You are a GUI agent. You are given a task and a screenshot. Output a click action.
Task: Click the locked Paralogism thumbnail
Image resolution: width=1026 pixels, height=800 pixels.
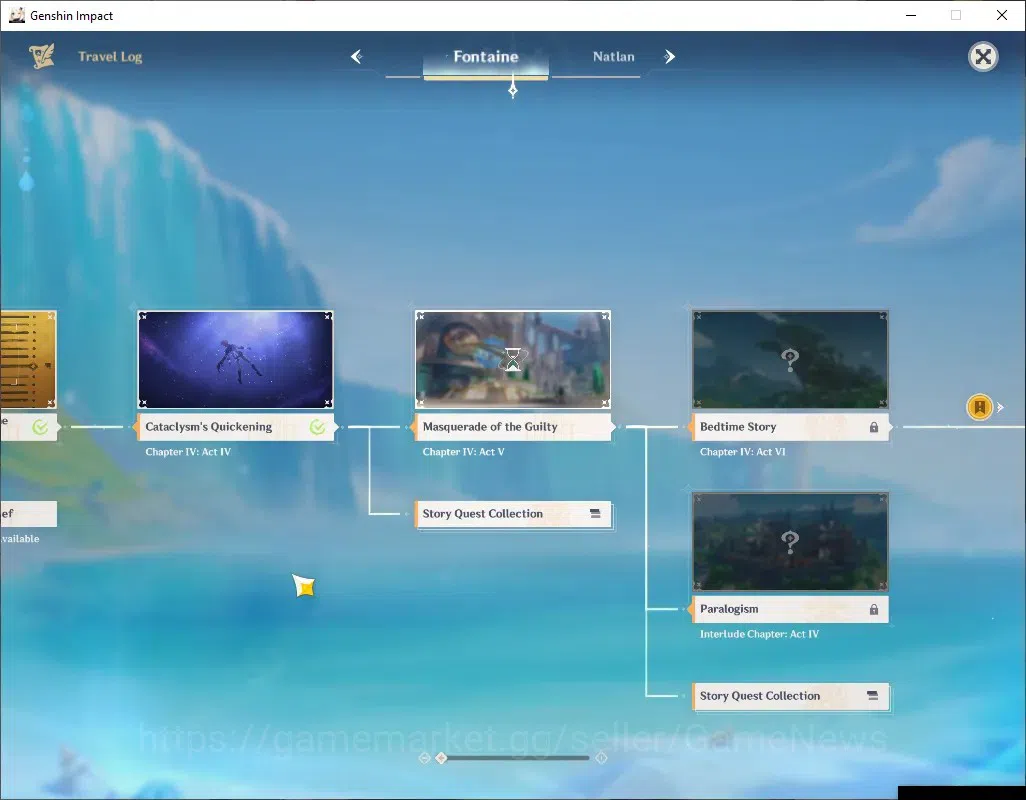(x=790, y=542)
